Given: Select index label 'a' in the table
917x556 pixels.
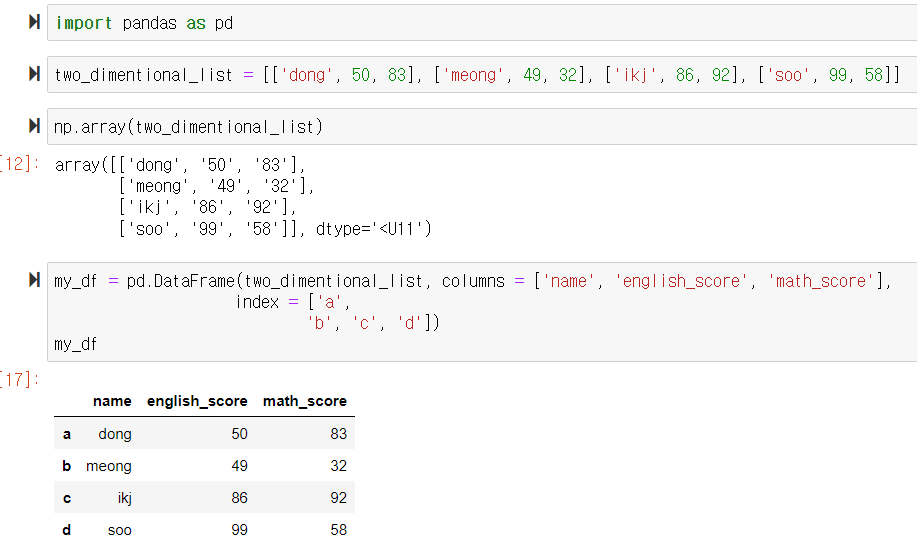Looking at the screenshot, I should (67, 434).
